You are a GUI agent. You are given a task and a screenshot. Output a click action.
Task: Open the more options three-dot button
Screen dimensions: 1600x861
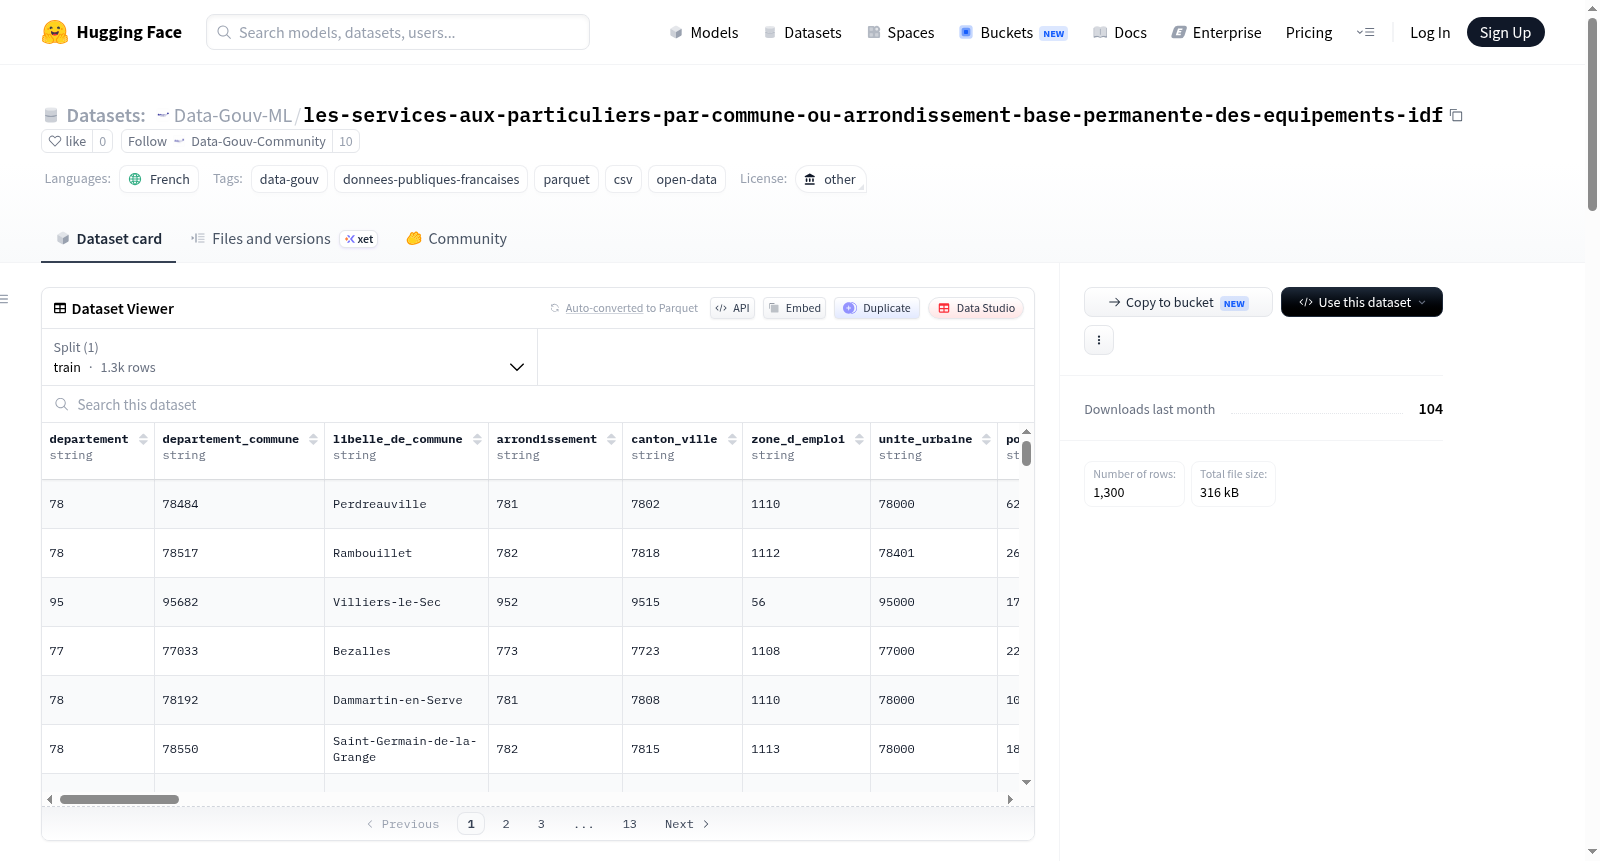coord(1099,340)
